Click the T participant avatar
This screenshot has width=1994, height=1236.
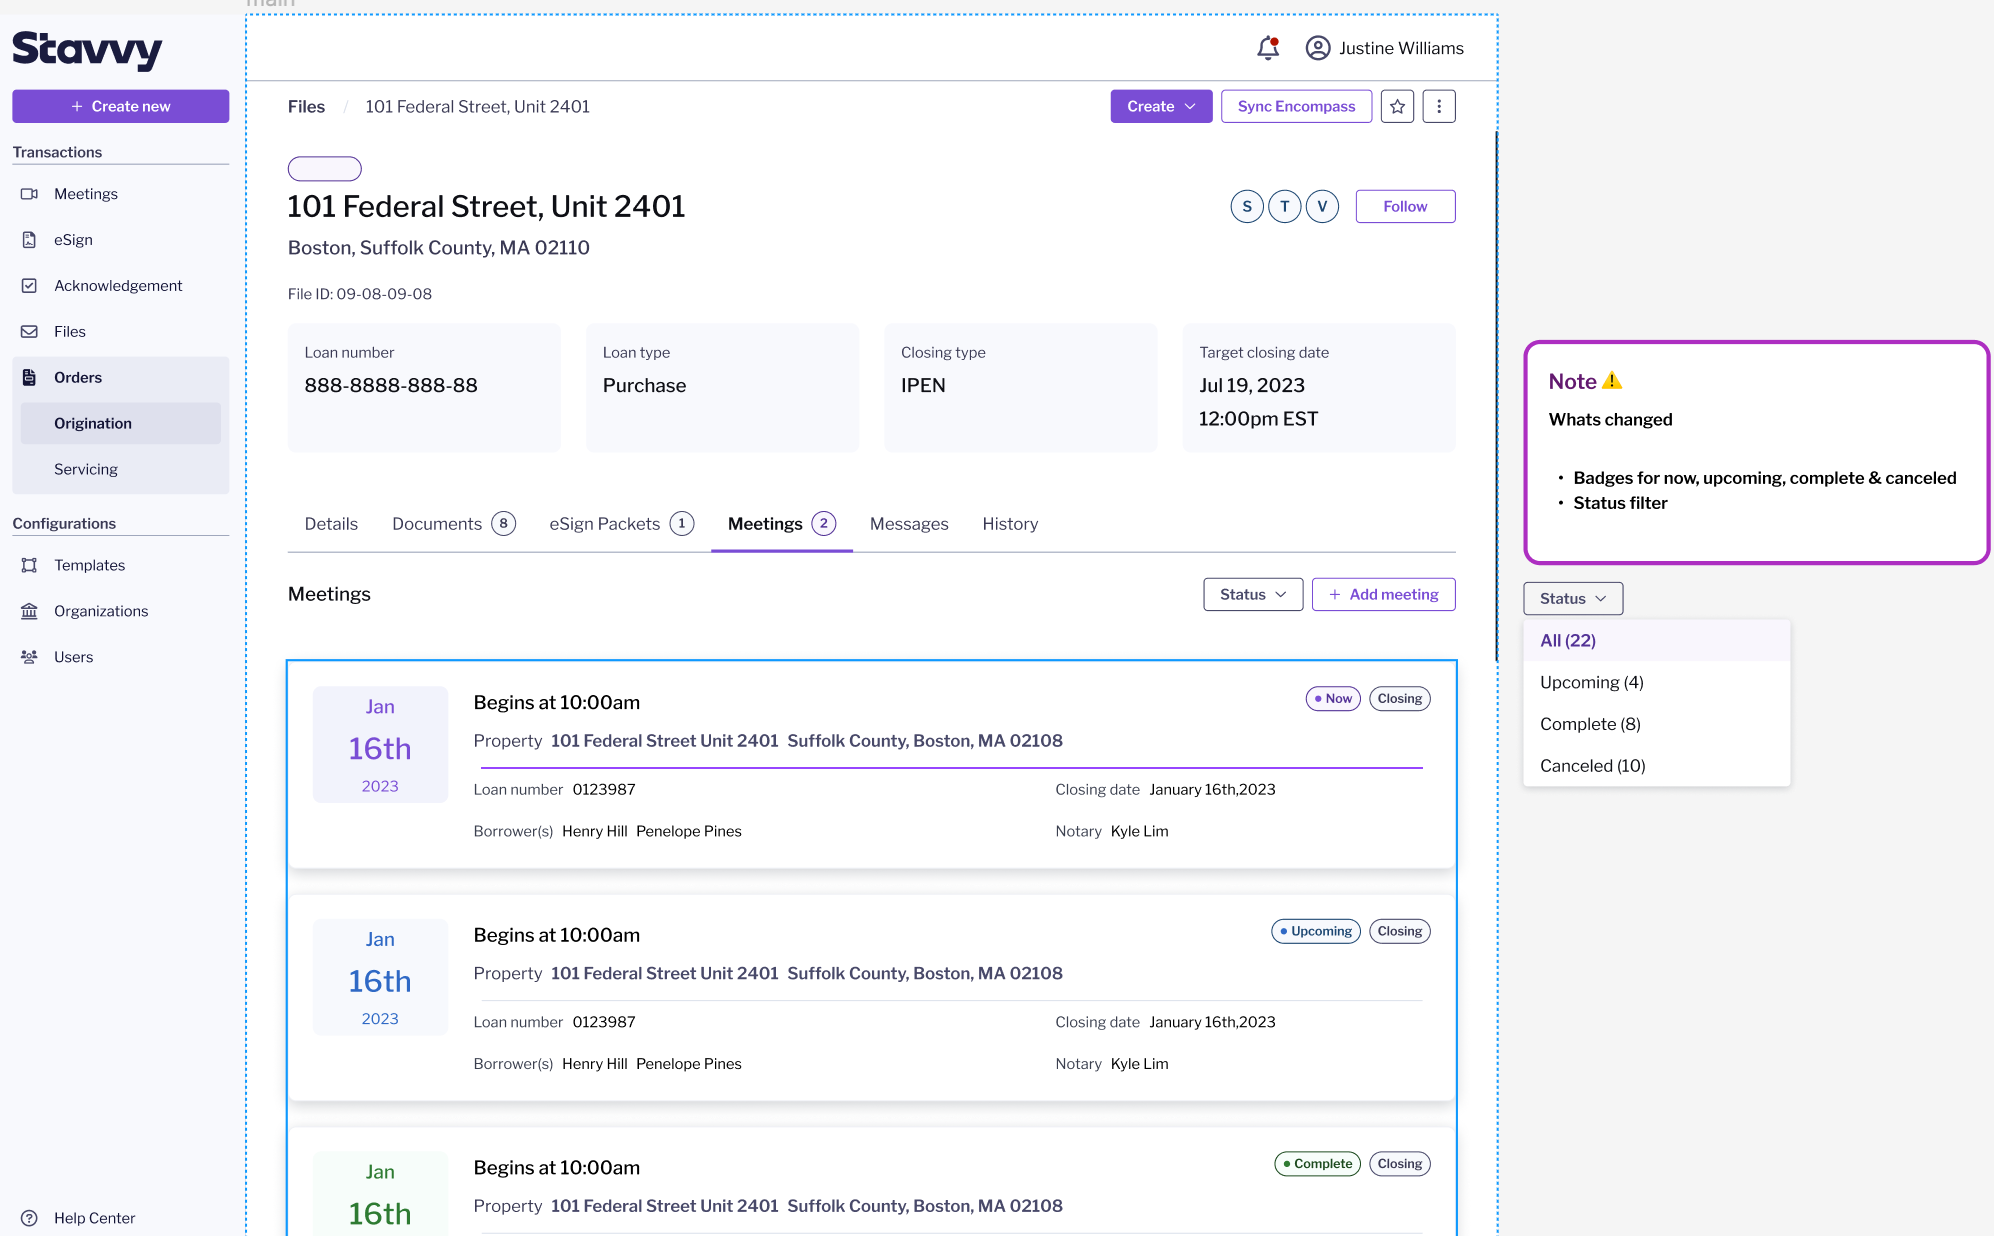click(x=1285, y=206)
